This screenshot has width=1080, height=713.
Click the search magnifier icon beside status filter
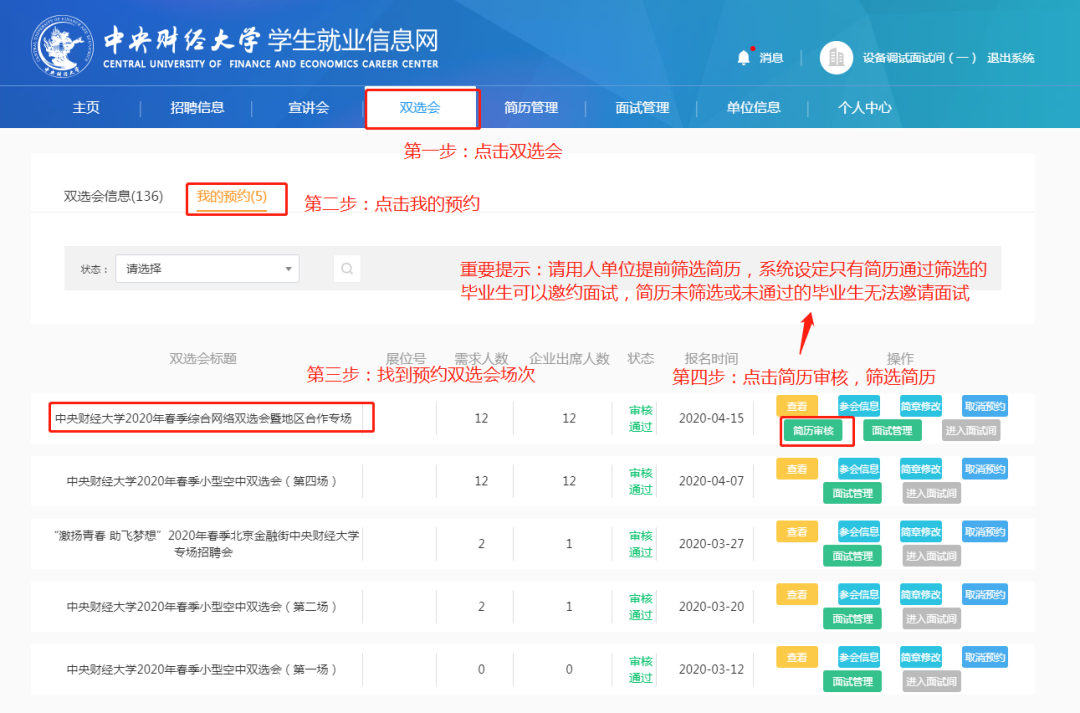click(x=347, y=268)
